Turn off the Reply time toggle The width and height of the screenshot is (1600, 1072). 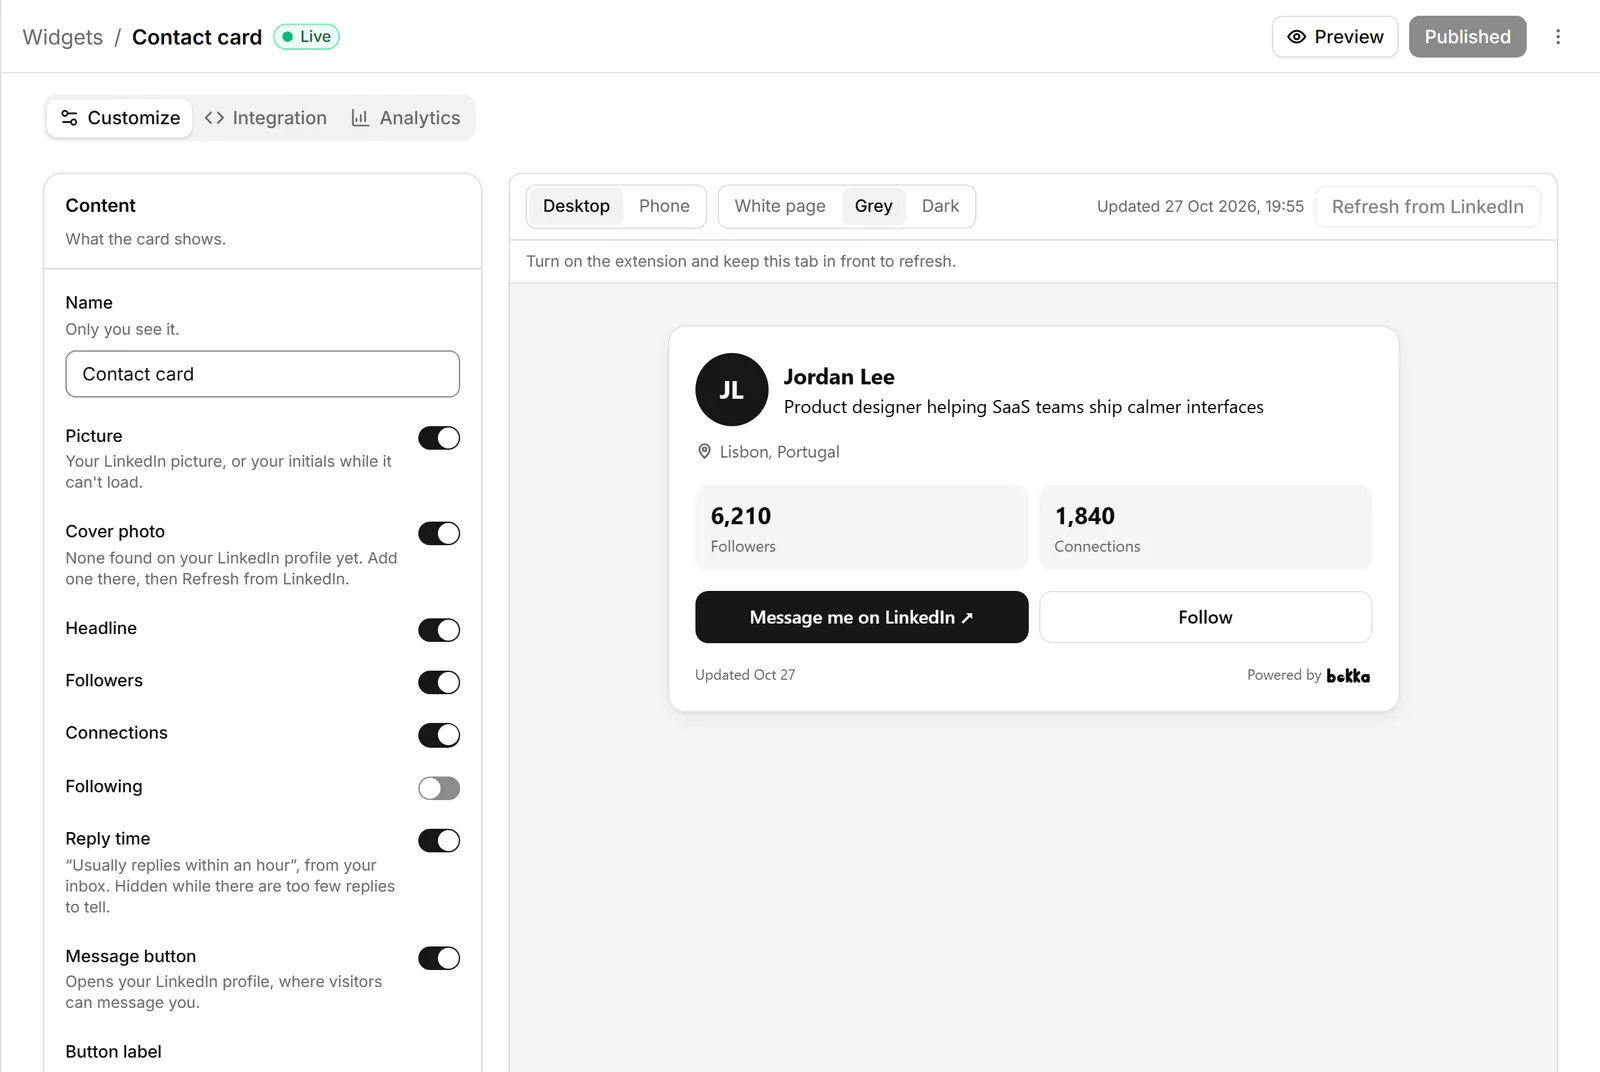439,841
